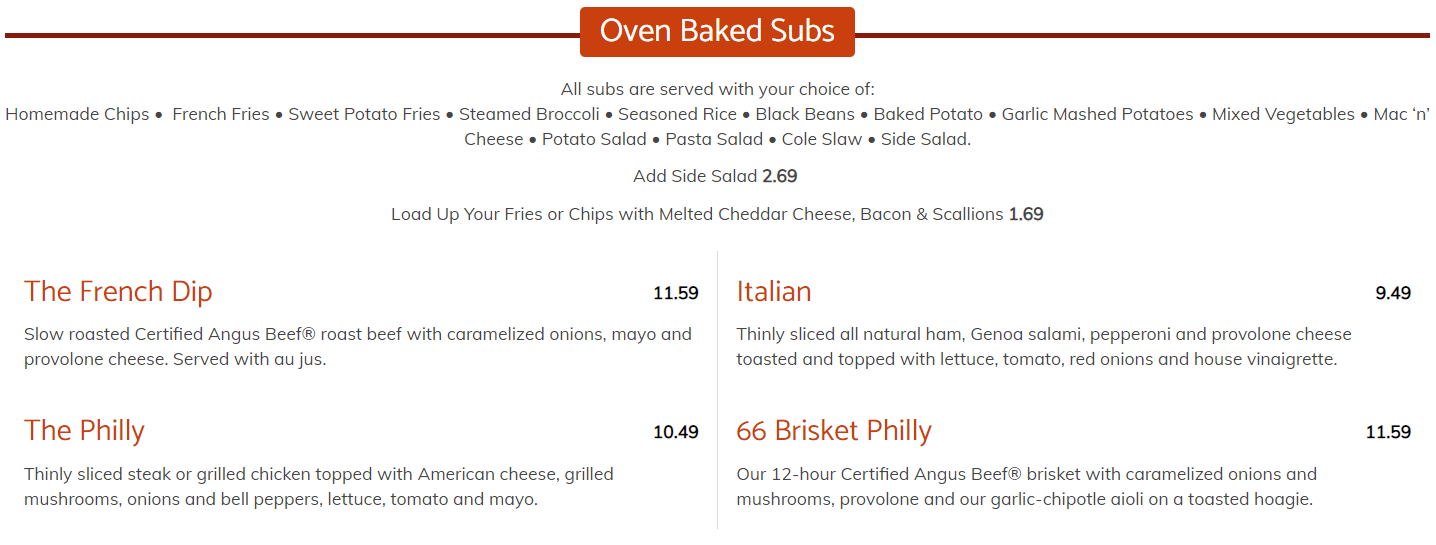Click the French Dip description text
The image size is (1436, 545).
[357, 346]
